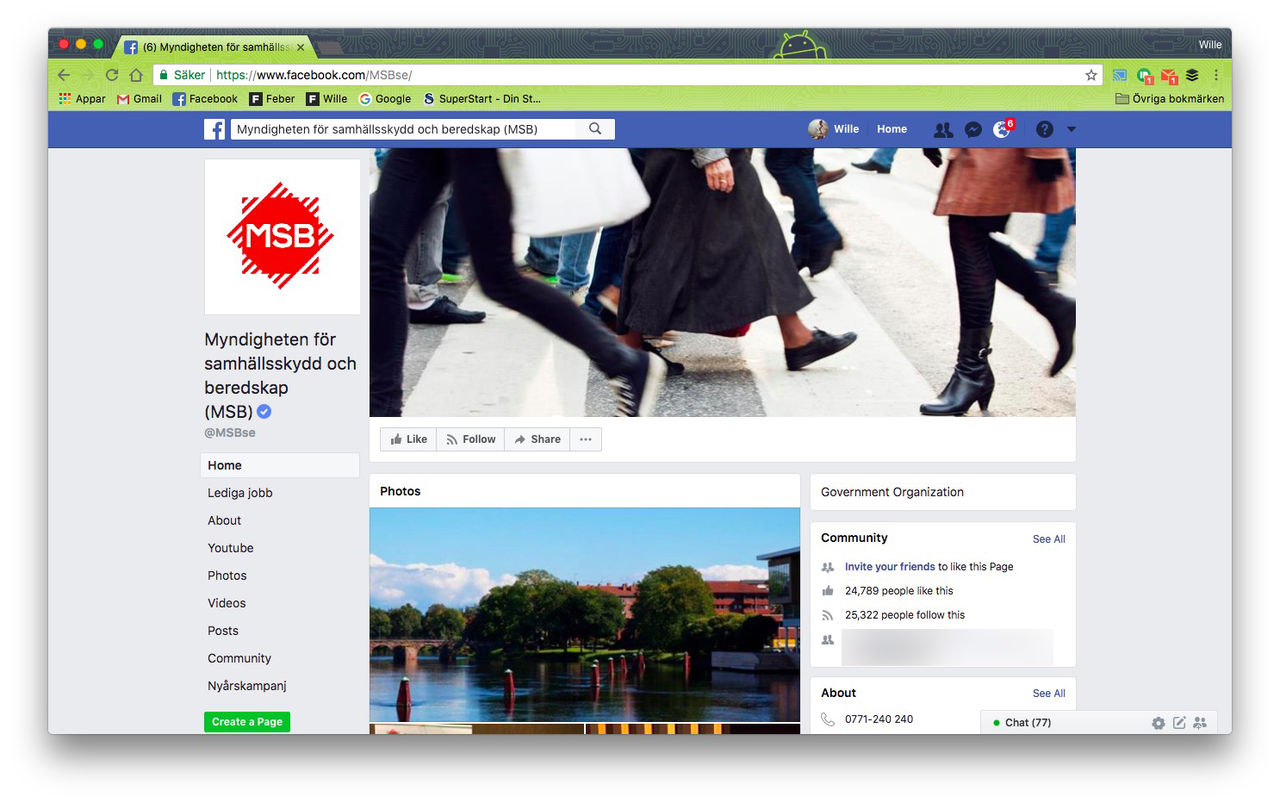1280x803 pixels.
Task: Click the phone number 0771-240 240
Action: tap(879, 719)
